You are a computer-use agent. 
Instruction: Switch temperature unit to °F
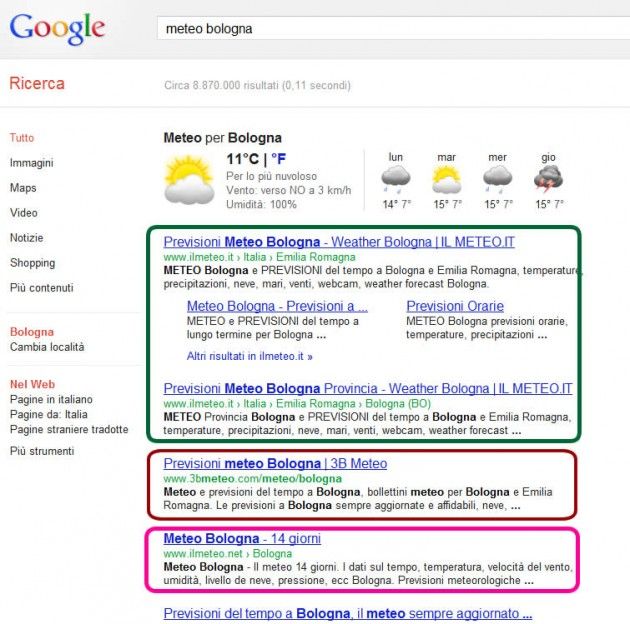click(x=281, y=159)
